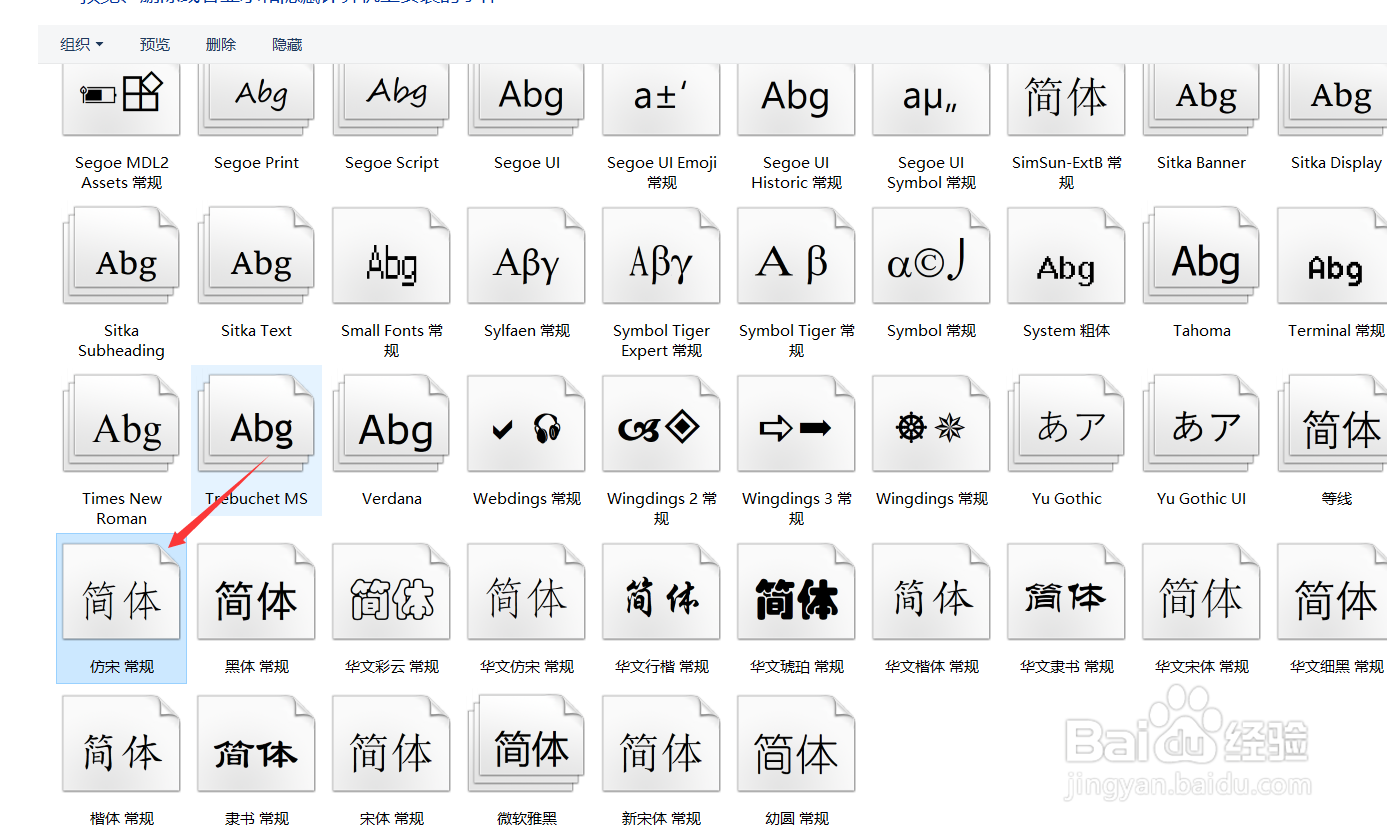
Task: Select the 宋体 常规 font icon
Action: [391, 743]
